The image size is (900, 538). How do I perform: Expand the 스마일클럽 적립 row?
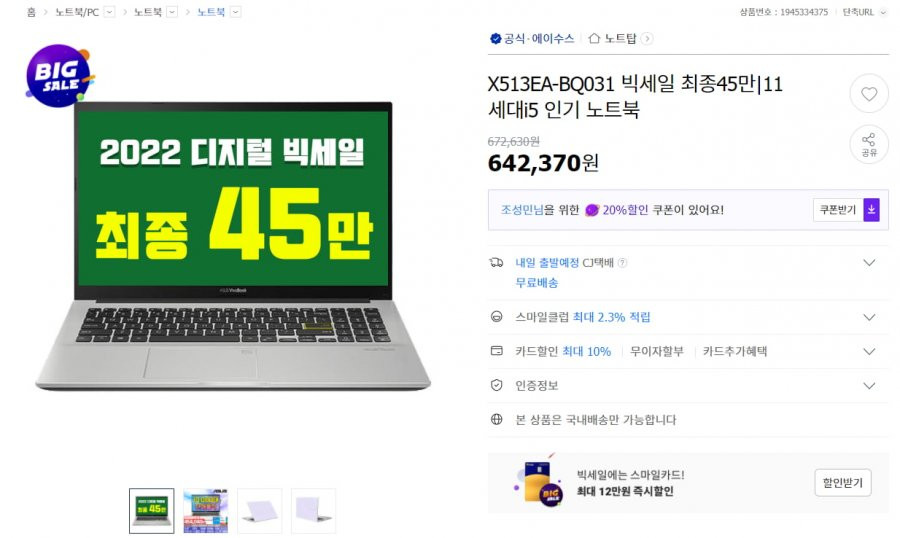688,317
